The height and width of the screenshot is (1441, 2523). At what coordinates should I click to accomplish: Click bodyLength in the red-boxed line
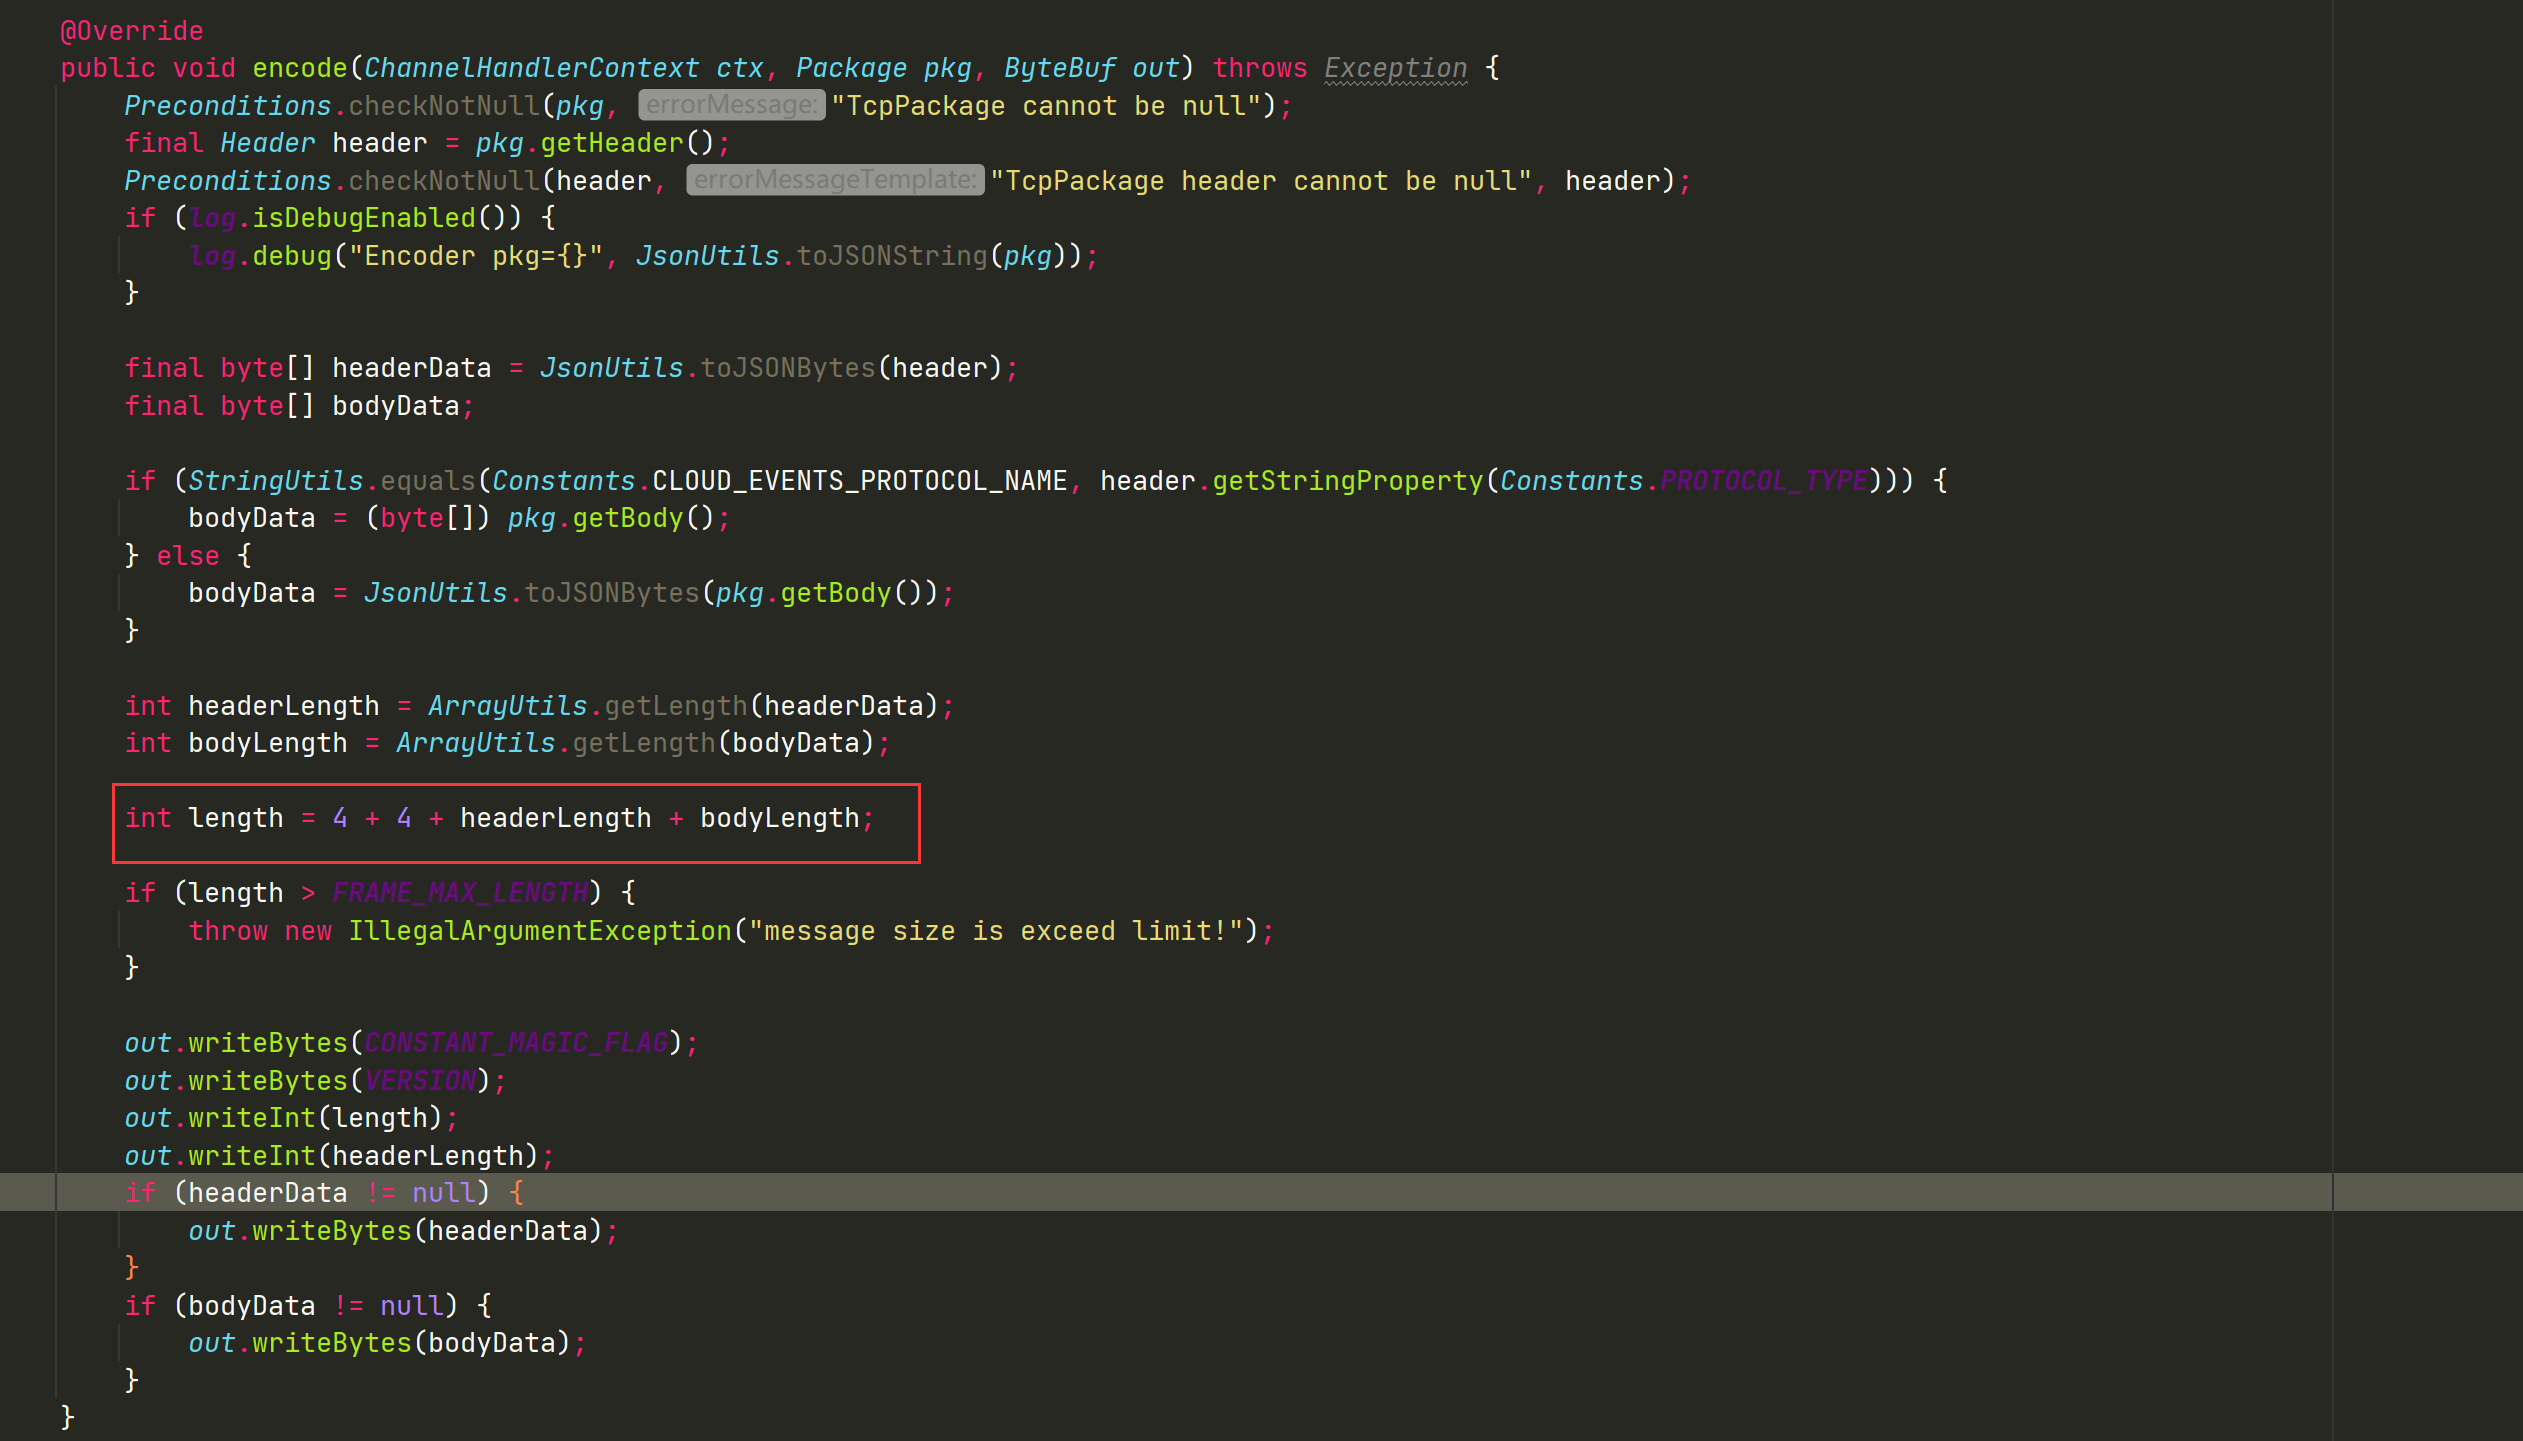coord(779,818)
